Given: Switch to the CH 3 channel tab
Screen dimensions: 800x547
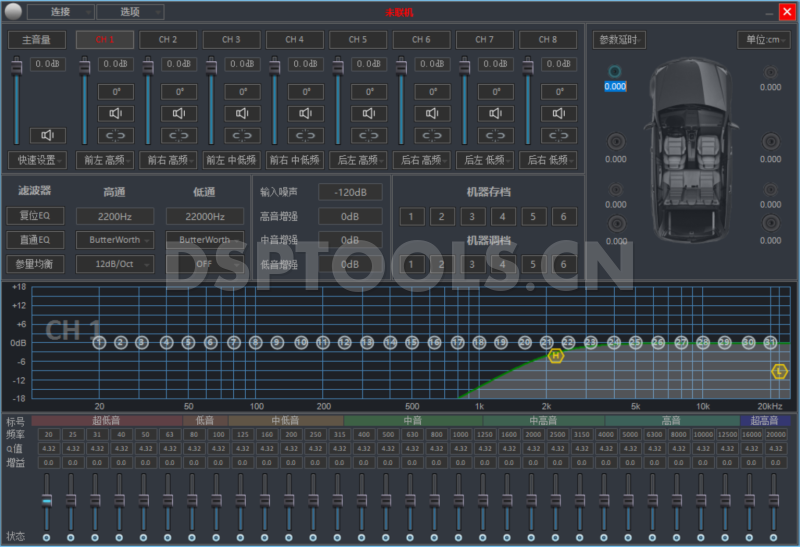Looking at the screenshot, I should [231, 40].
